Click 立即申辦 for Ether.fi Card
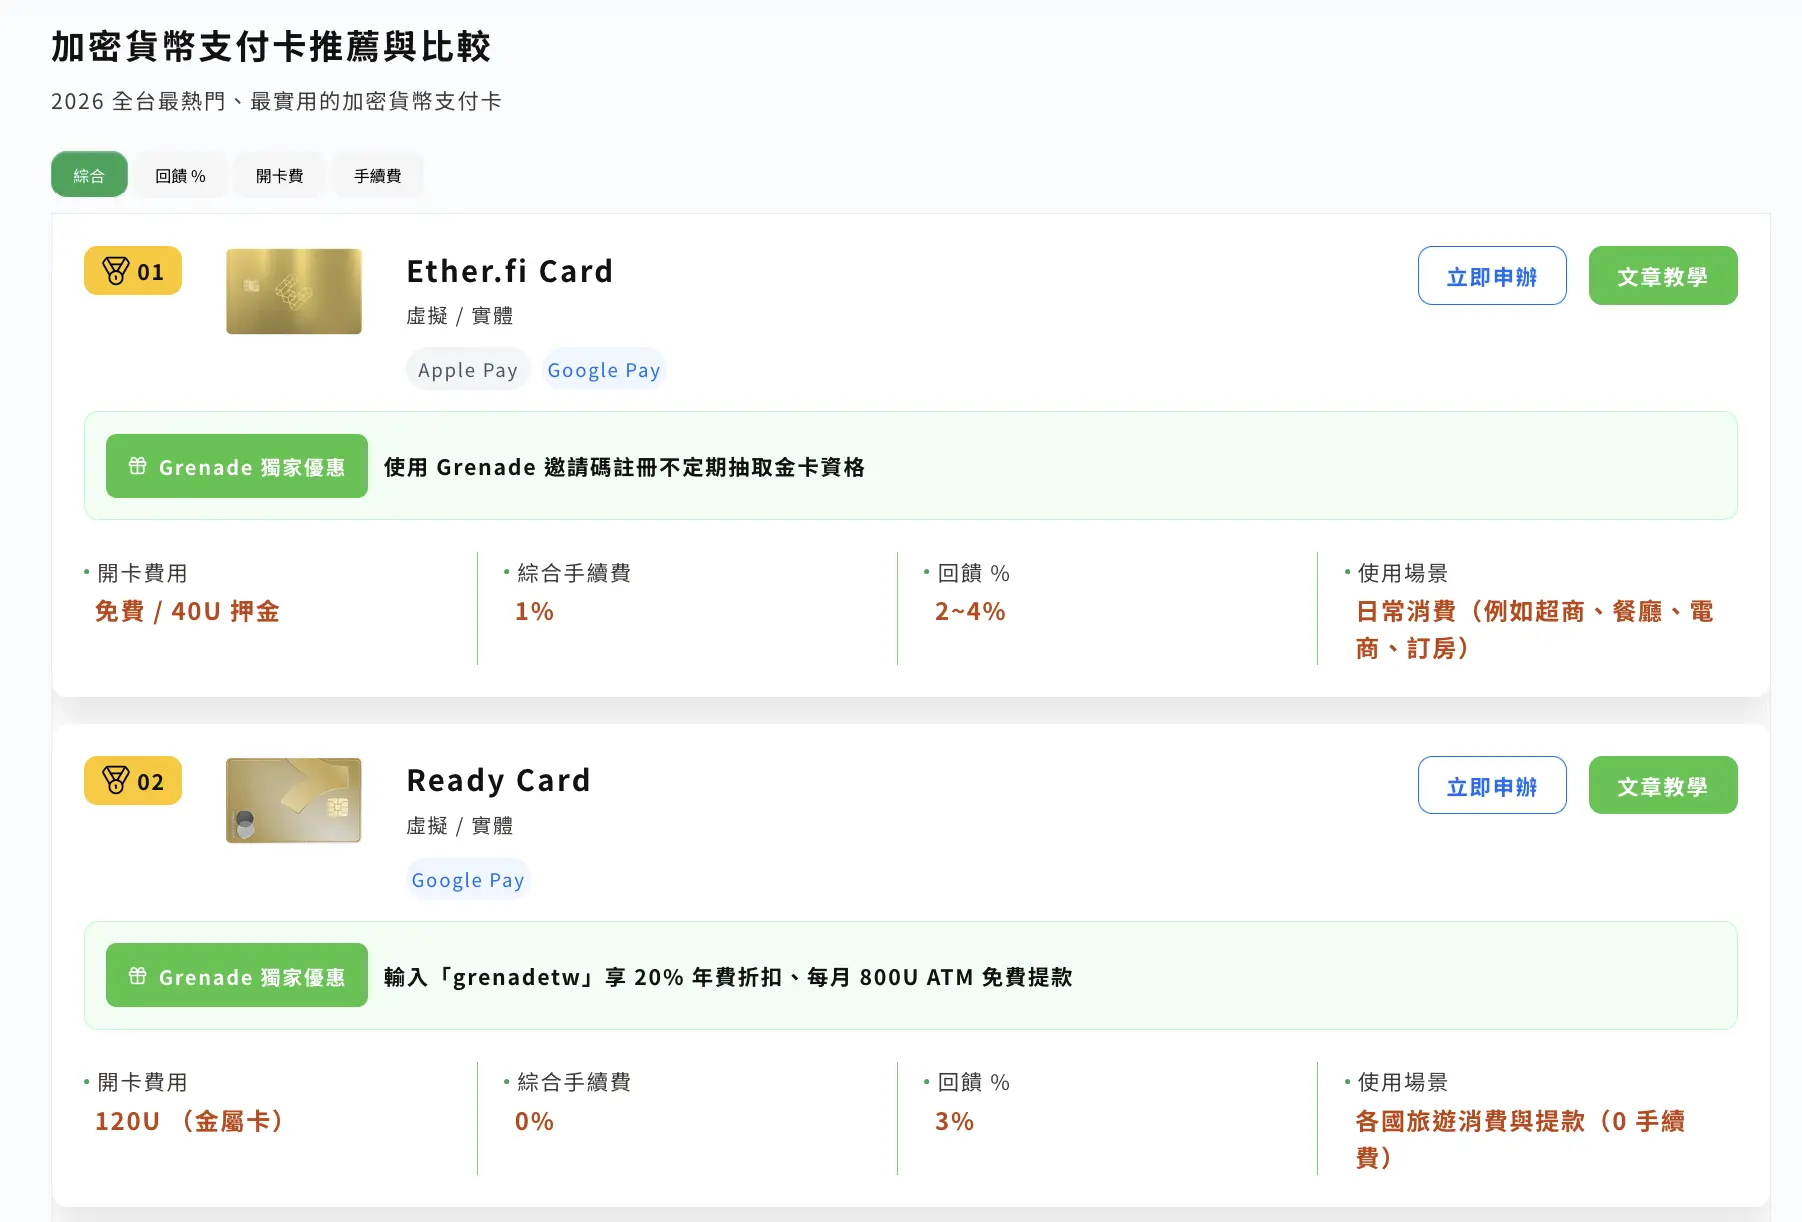Screen dimensions: 1802x1222 coord(1491,276)
